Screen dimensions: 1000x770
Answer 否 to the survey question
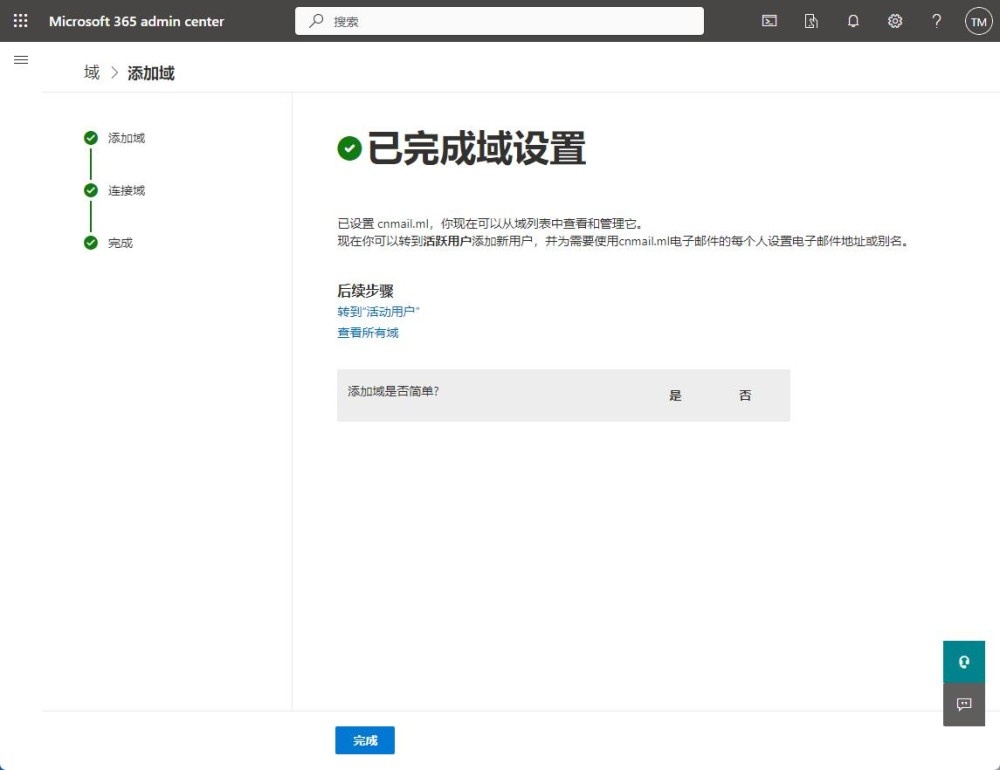click(745, 396)
